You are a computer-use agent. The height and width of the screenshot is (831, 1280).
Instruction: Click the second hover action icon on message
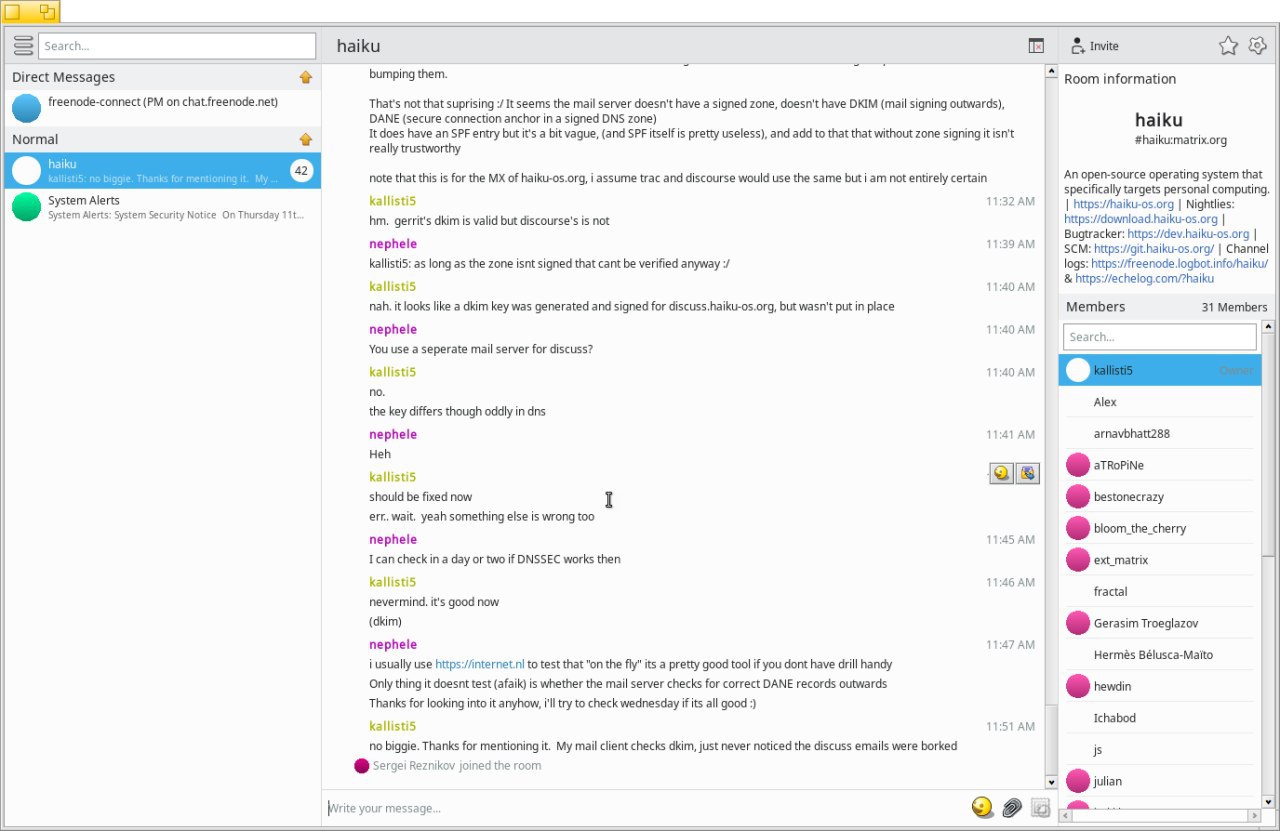point(1027,473)
